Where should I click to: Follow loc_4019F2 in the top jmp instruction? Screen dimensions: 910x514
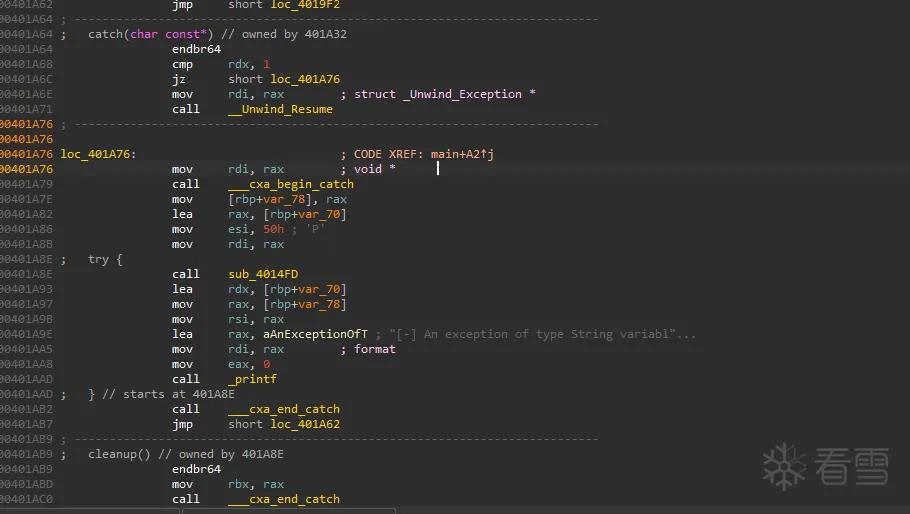point(305,5)
